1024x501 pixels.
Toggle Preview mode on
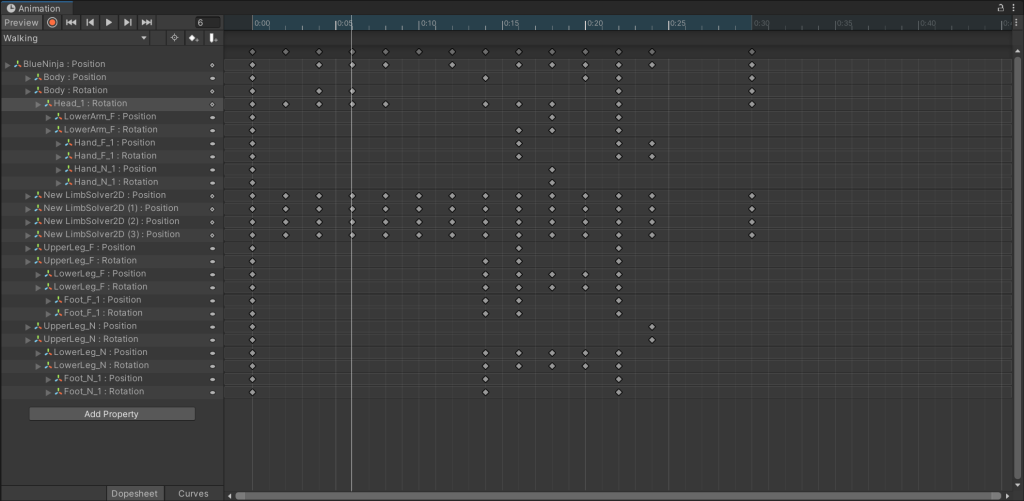pyautogui.click(x=20, y=22)
